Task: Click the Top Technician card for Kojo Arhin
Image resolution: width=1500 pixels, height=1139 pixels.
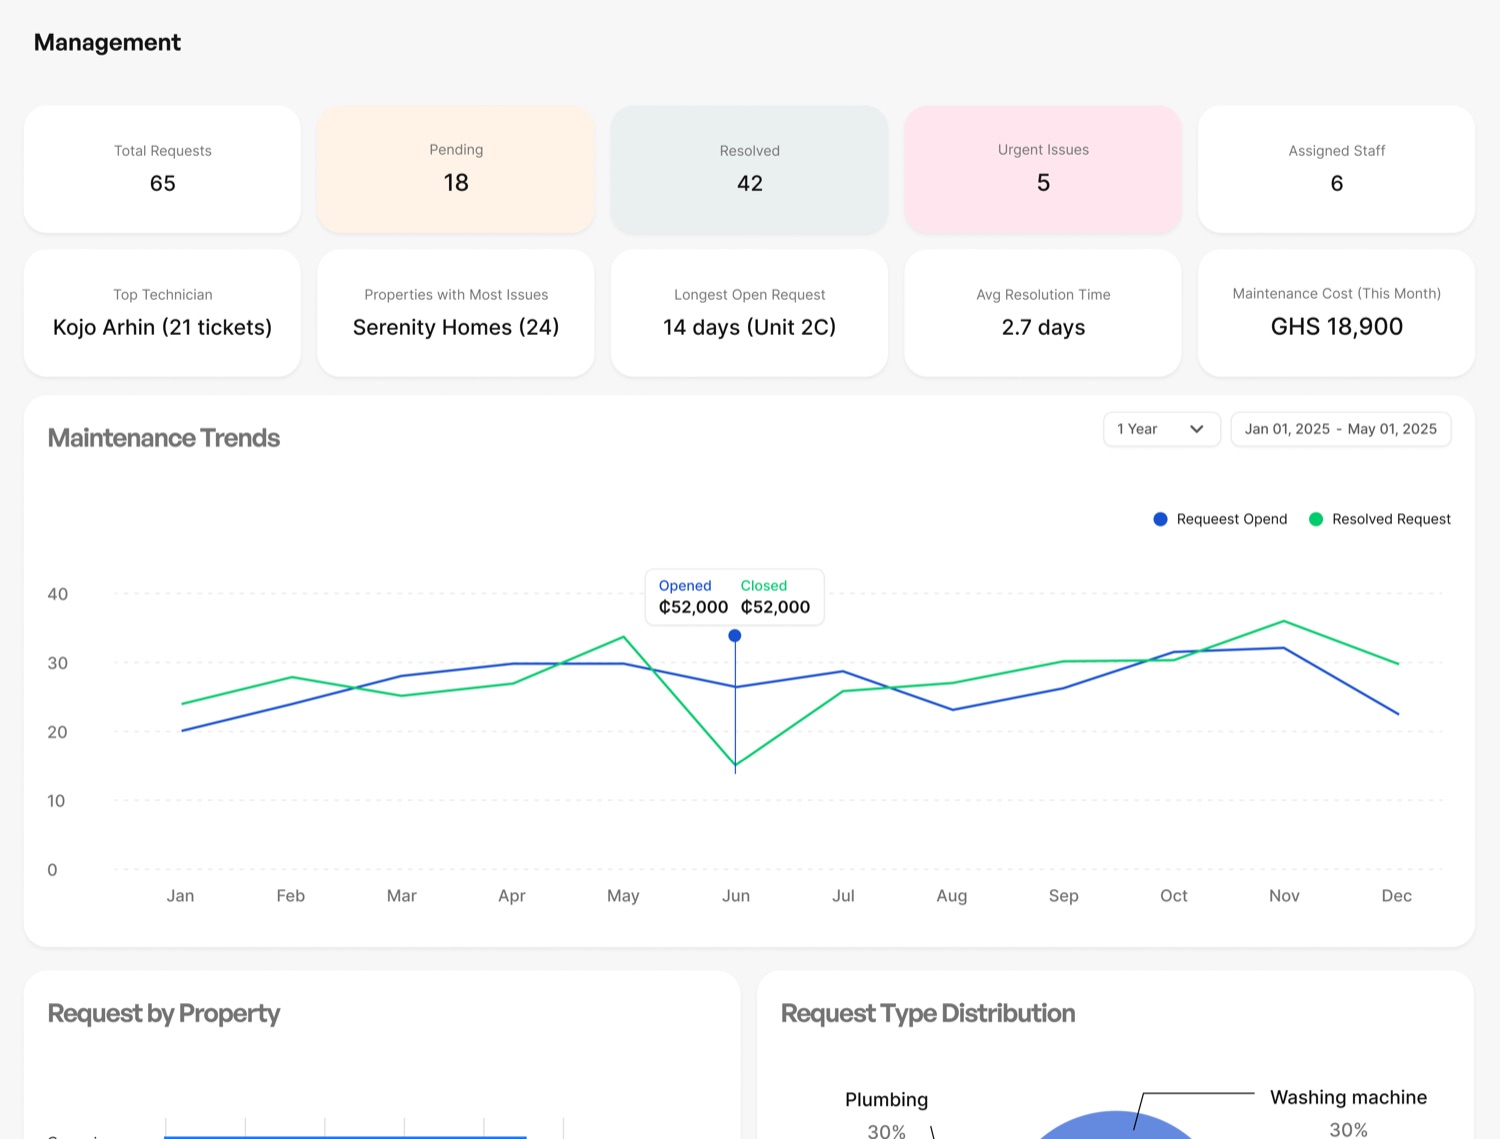Action: pos(162,313)
